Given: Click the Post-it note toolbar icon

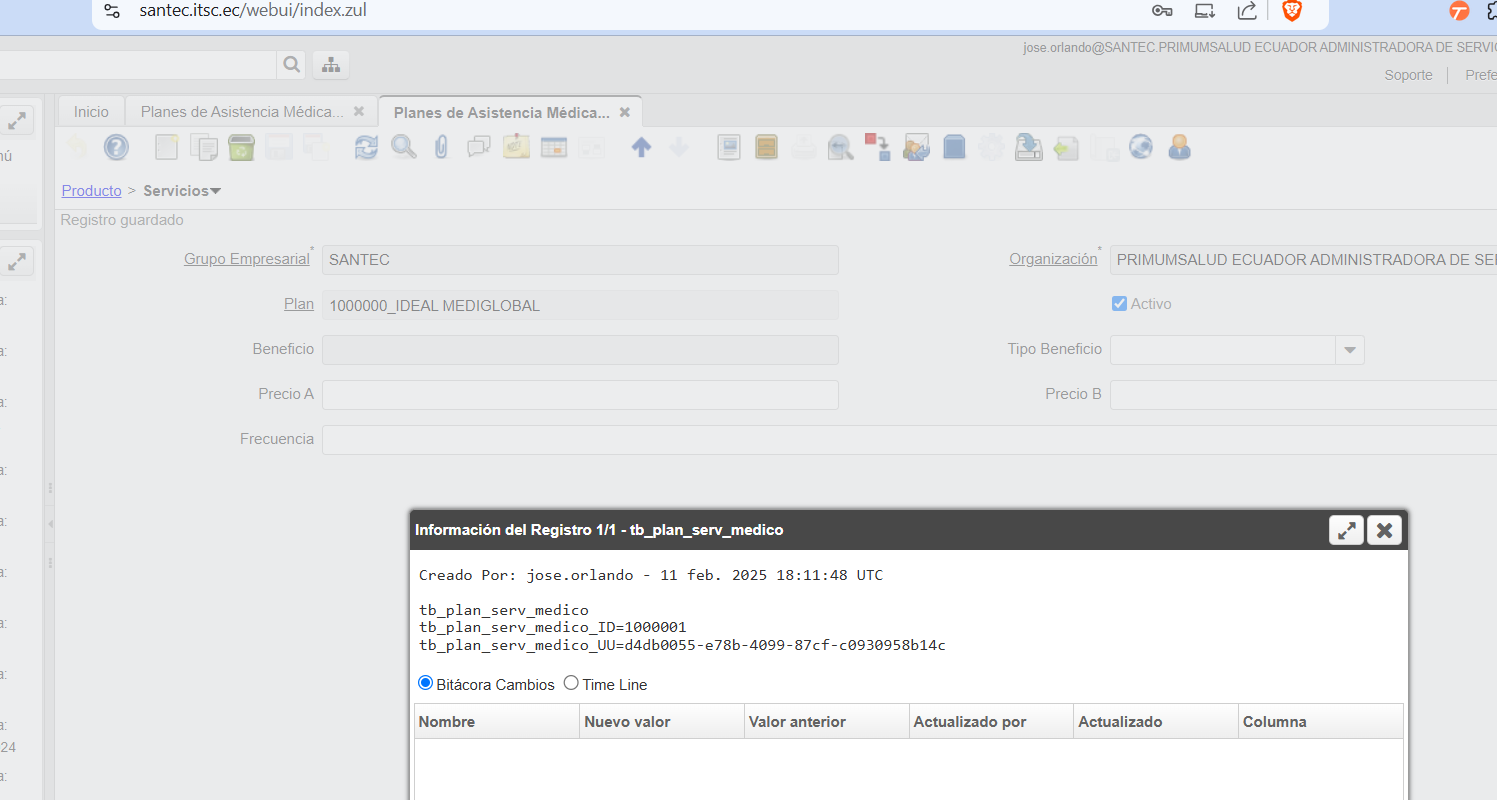Looking at the screenshot, I should (x=516, y=148).
